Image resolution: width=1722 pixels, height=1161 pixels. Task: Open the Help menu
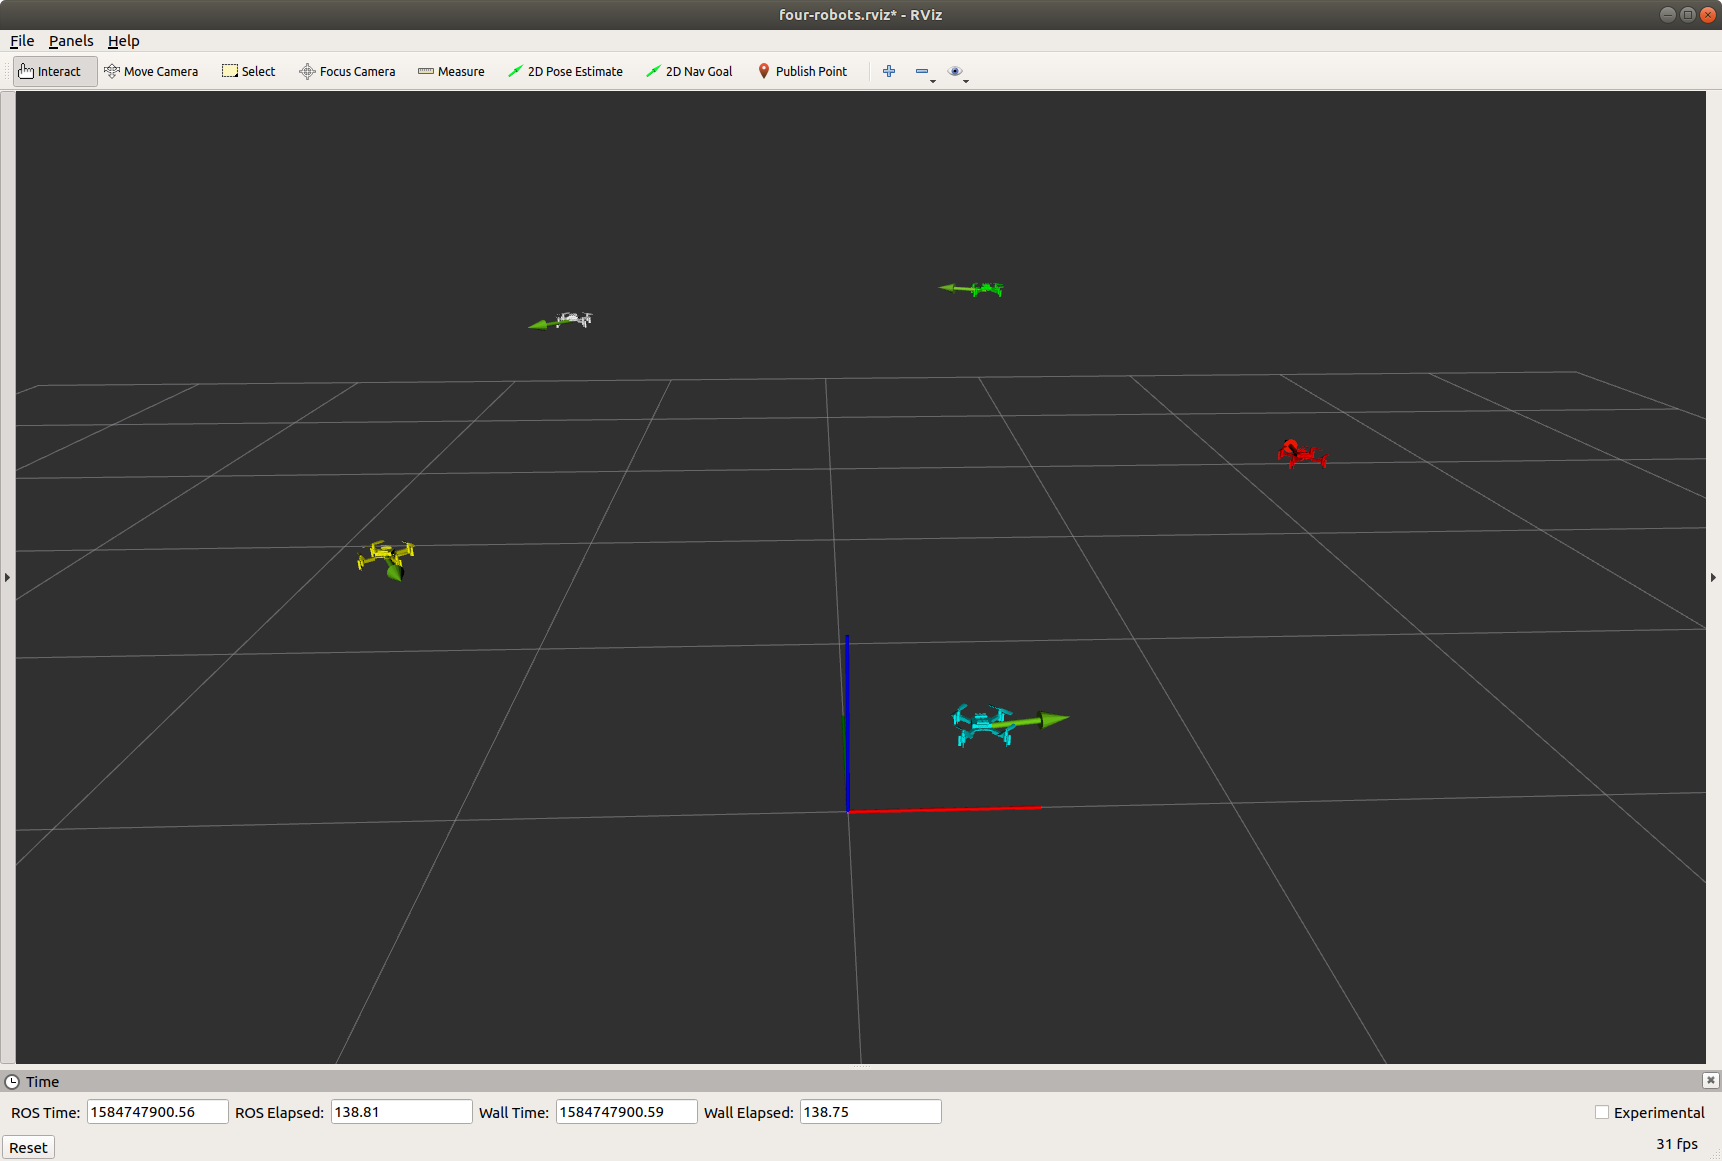[124, 41]
